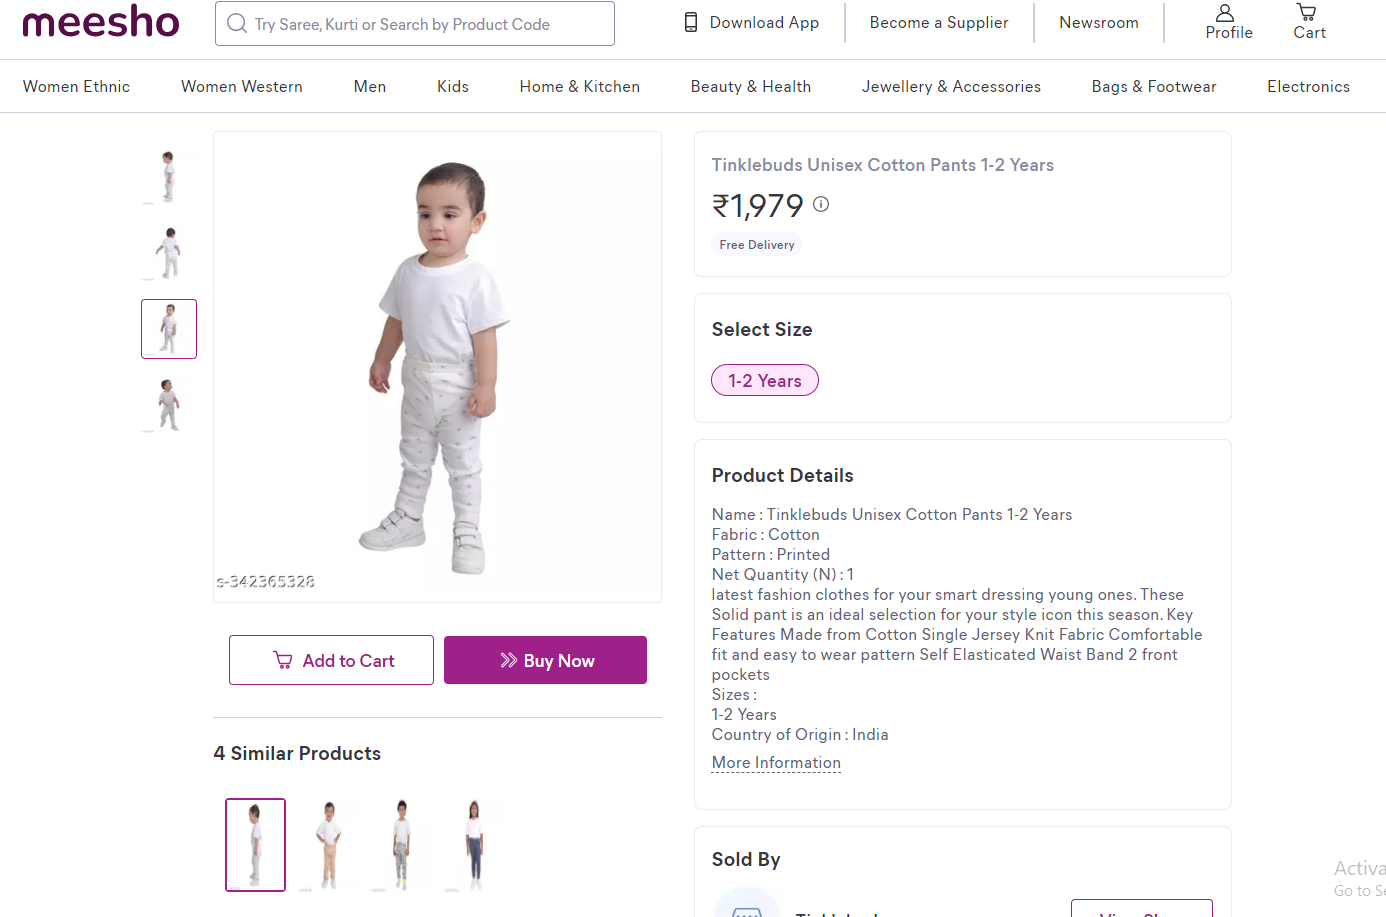Select the 1-2 Years size option
Screen dimensions: 1386x917
[764, 381]
